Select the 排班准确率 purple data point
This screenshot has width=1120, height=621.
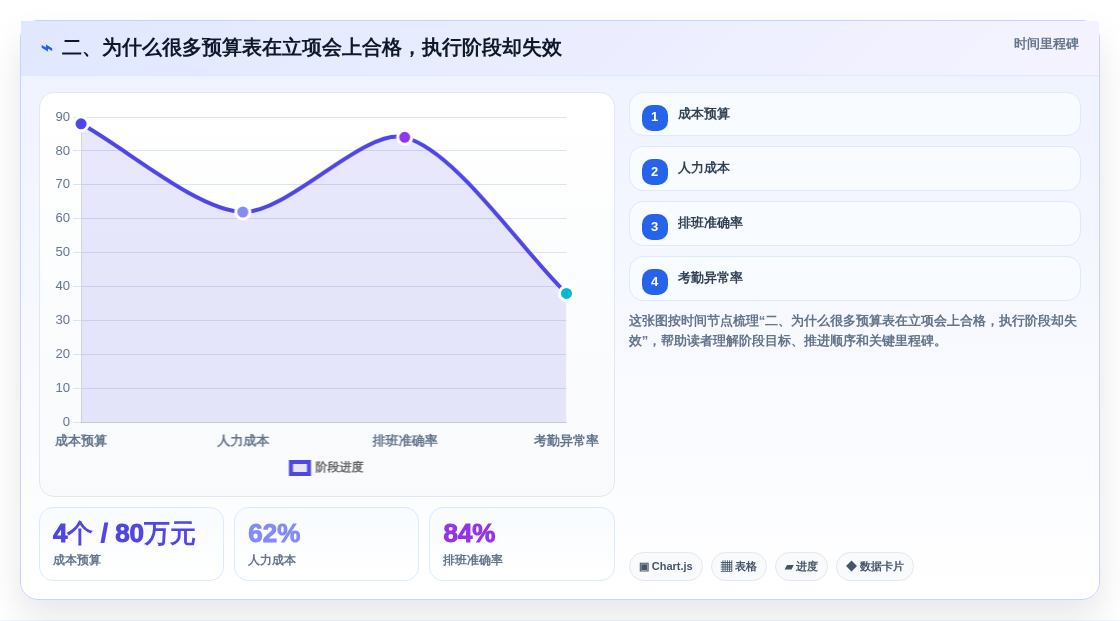[x=405, y=137]
